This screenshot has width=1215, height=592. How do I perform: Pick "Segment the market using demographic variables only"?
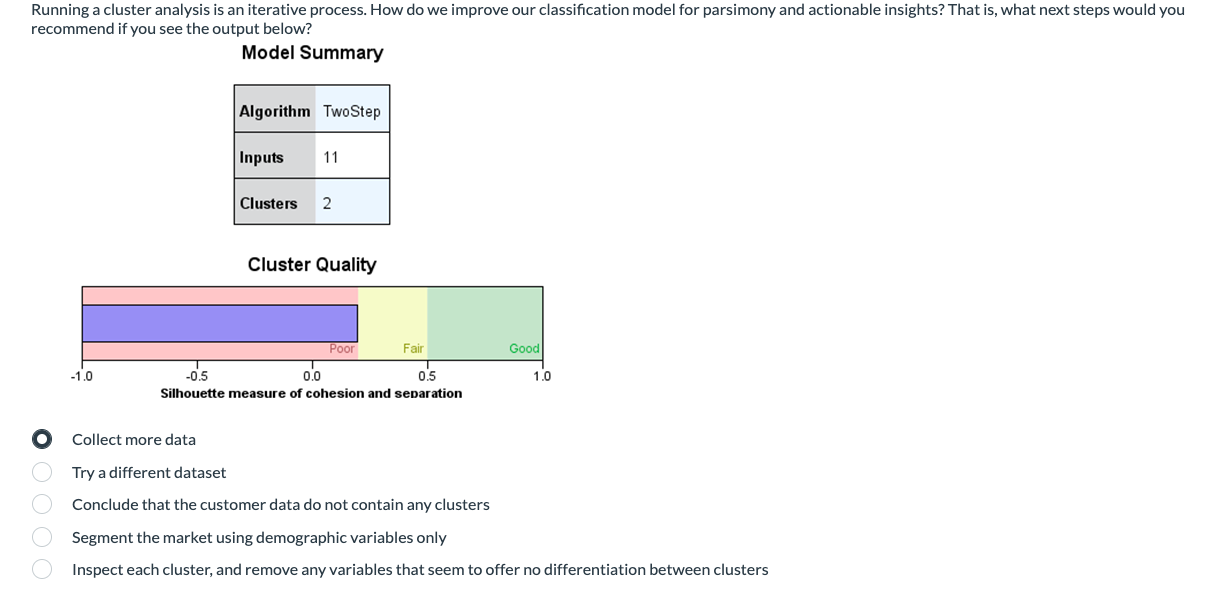42,537
